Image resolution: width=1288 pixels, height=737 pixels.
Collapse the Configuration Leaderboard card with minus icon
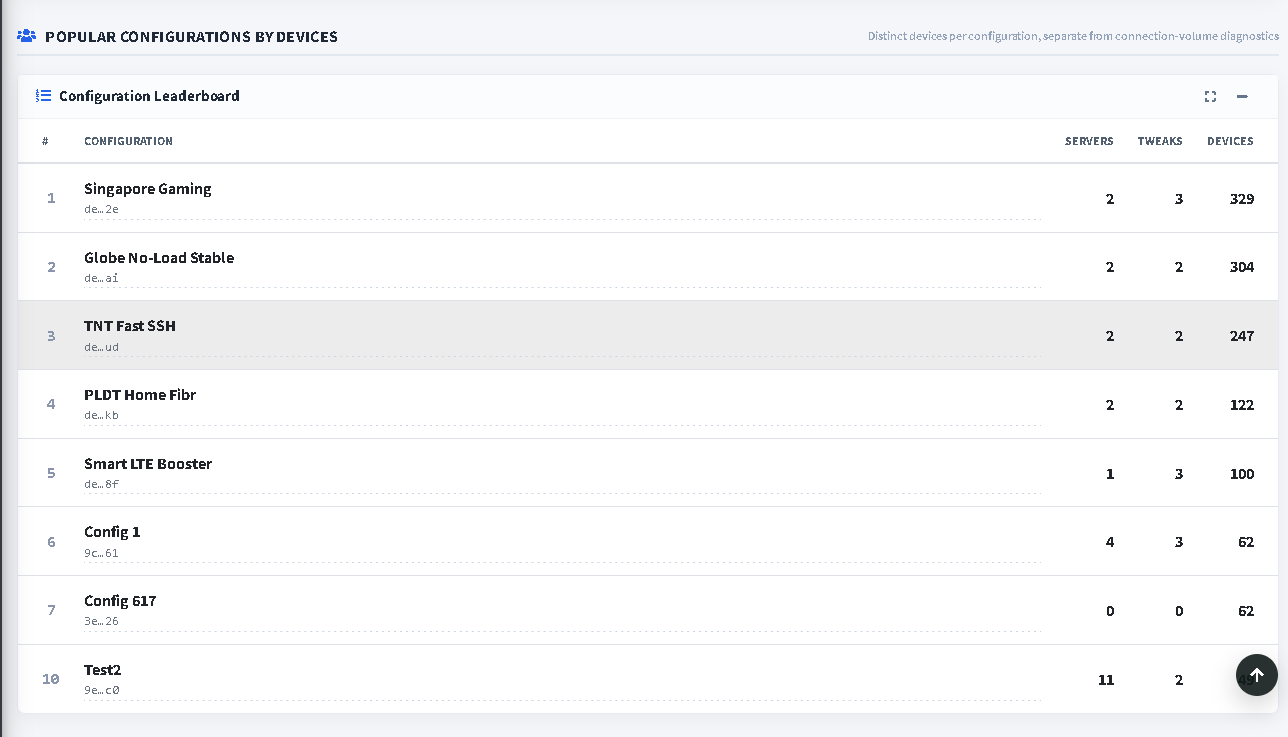pos(1242,96)
